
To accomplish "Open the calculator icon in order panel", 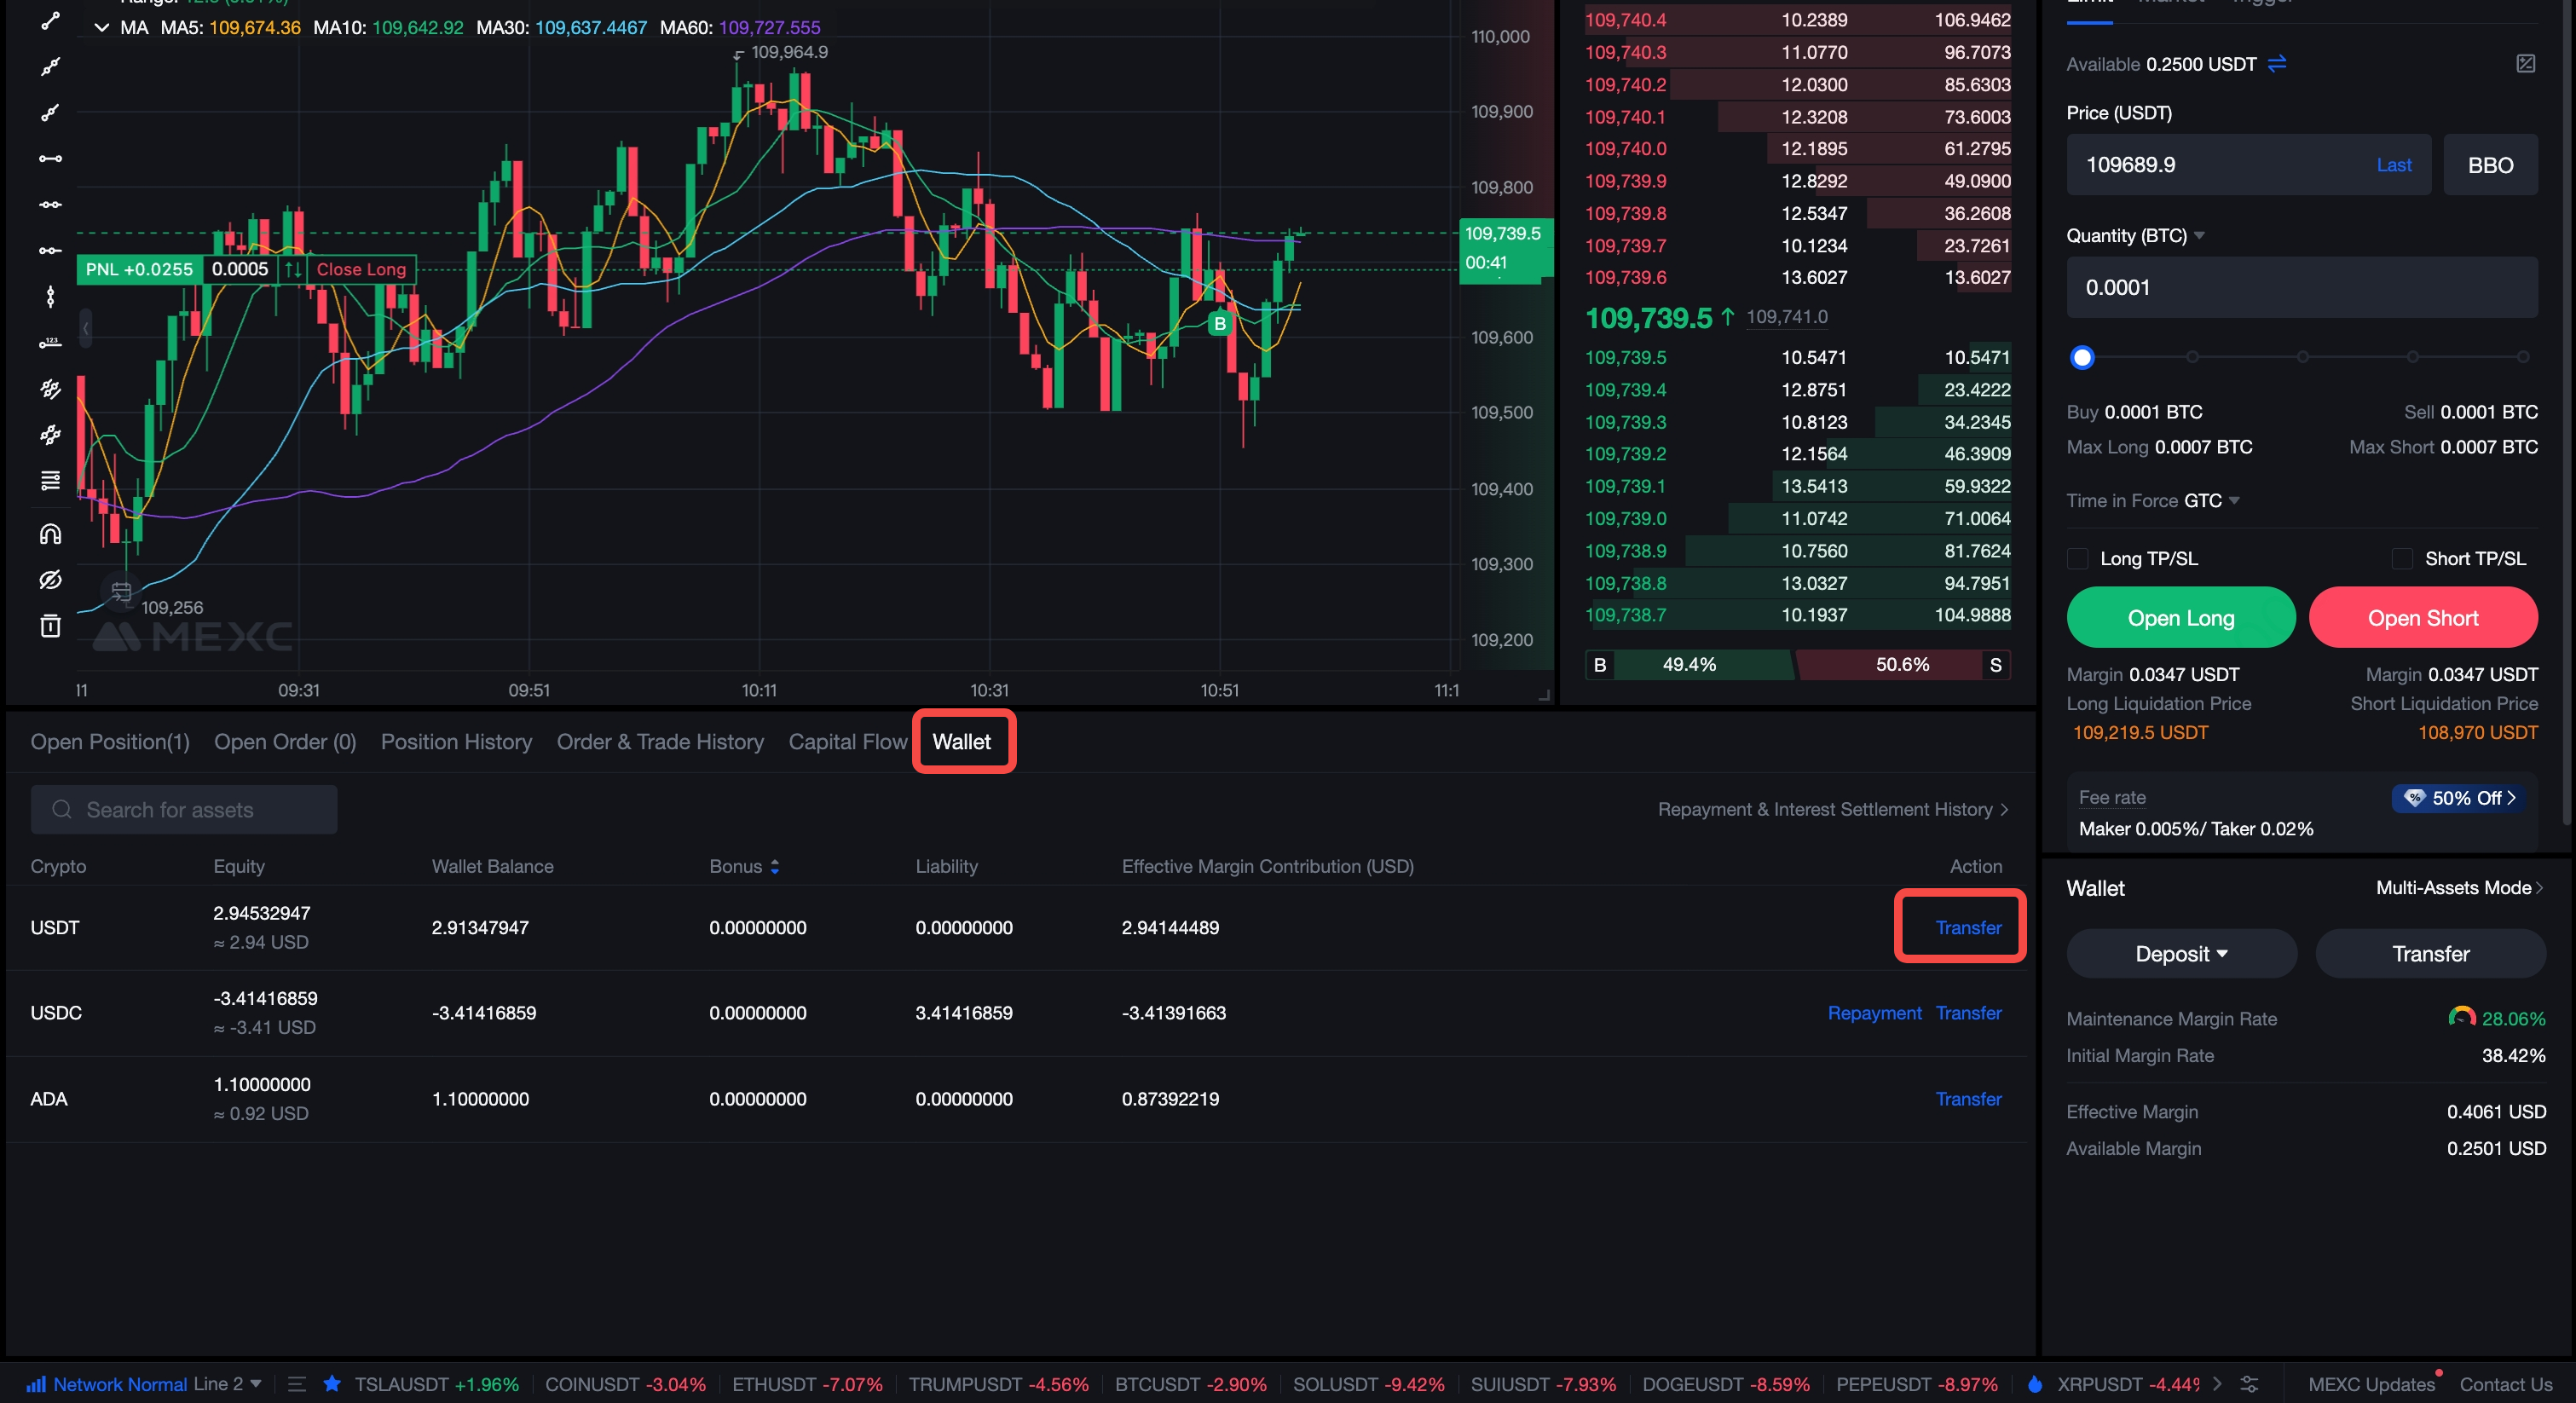I will 2525,64.
